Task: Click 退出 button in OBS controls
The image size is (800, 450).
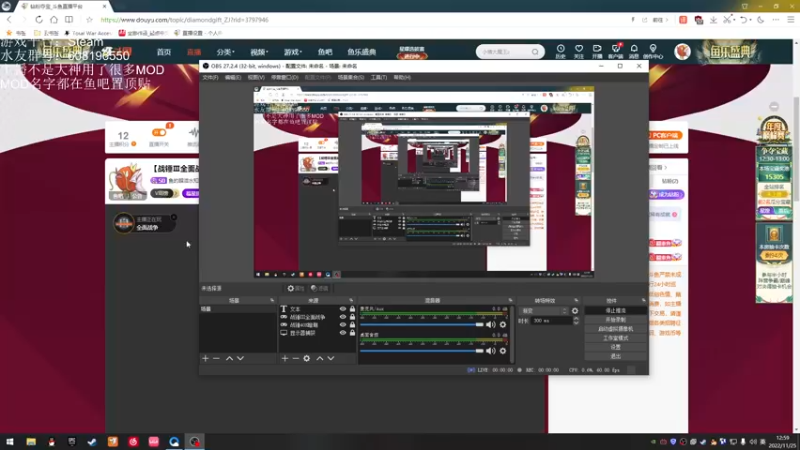Action: click(615, 356)
